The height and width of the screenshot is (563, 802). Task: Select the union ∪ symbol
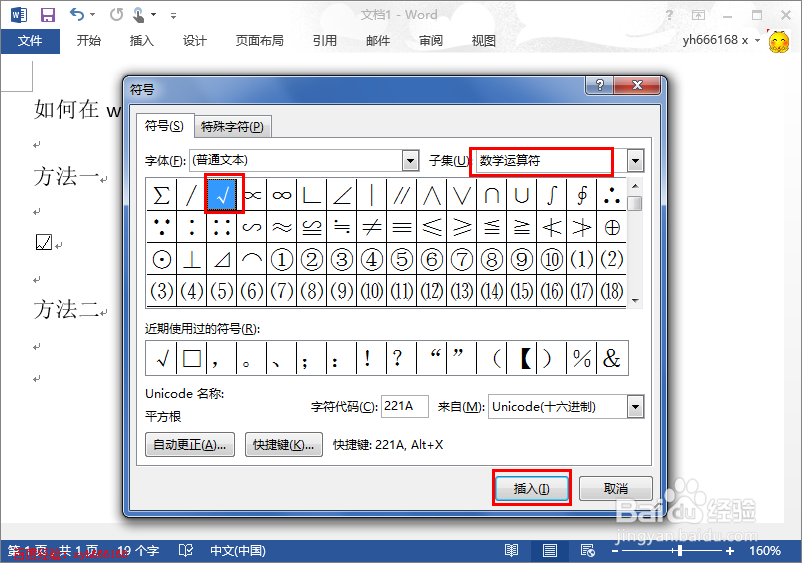(522, 195)
